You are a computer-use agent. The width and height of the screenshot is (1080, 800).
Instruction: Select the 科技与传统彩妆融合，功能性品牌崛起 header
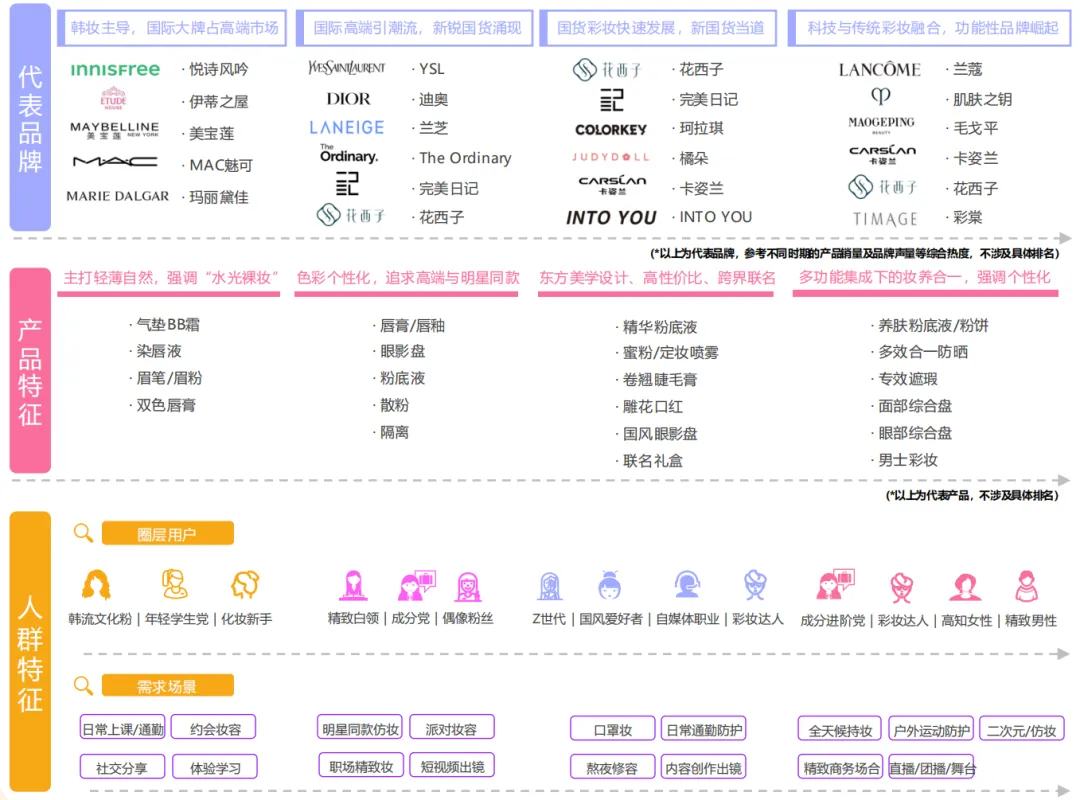pyautogui.click(x=930, y=28)
